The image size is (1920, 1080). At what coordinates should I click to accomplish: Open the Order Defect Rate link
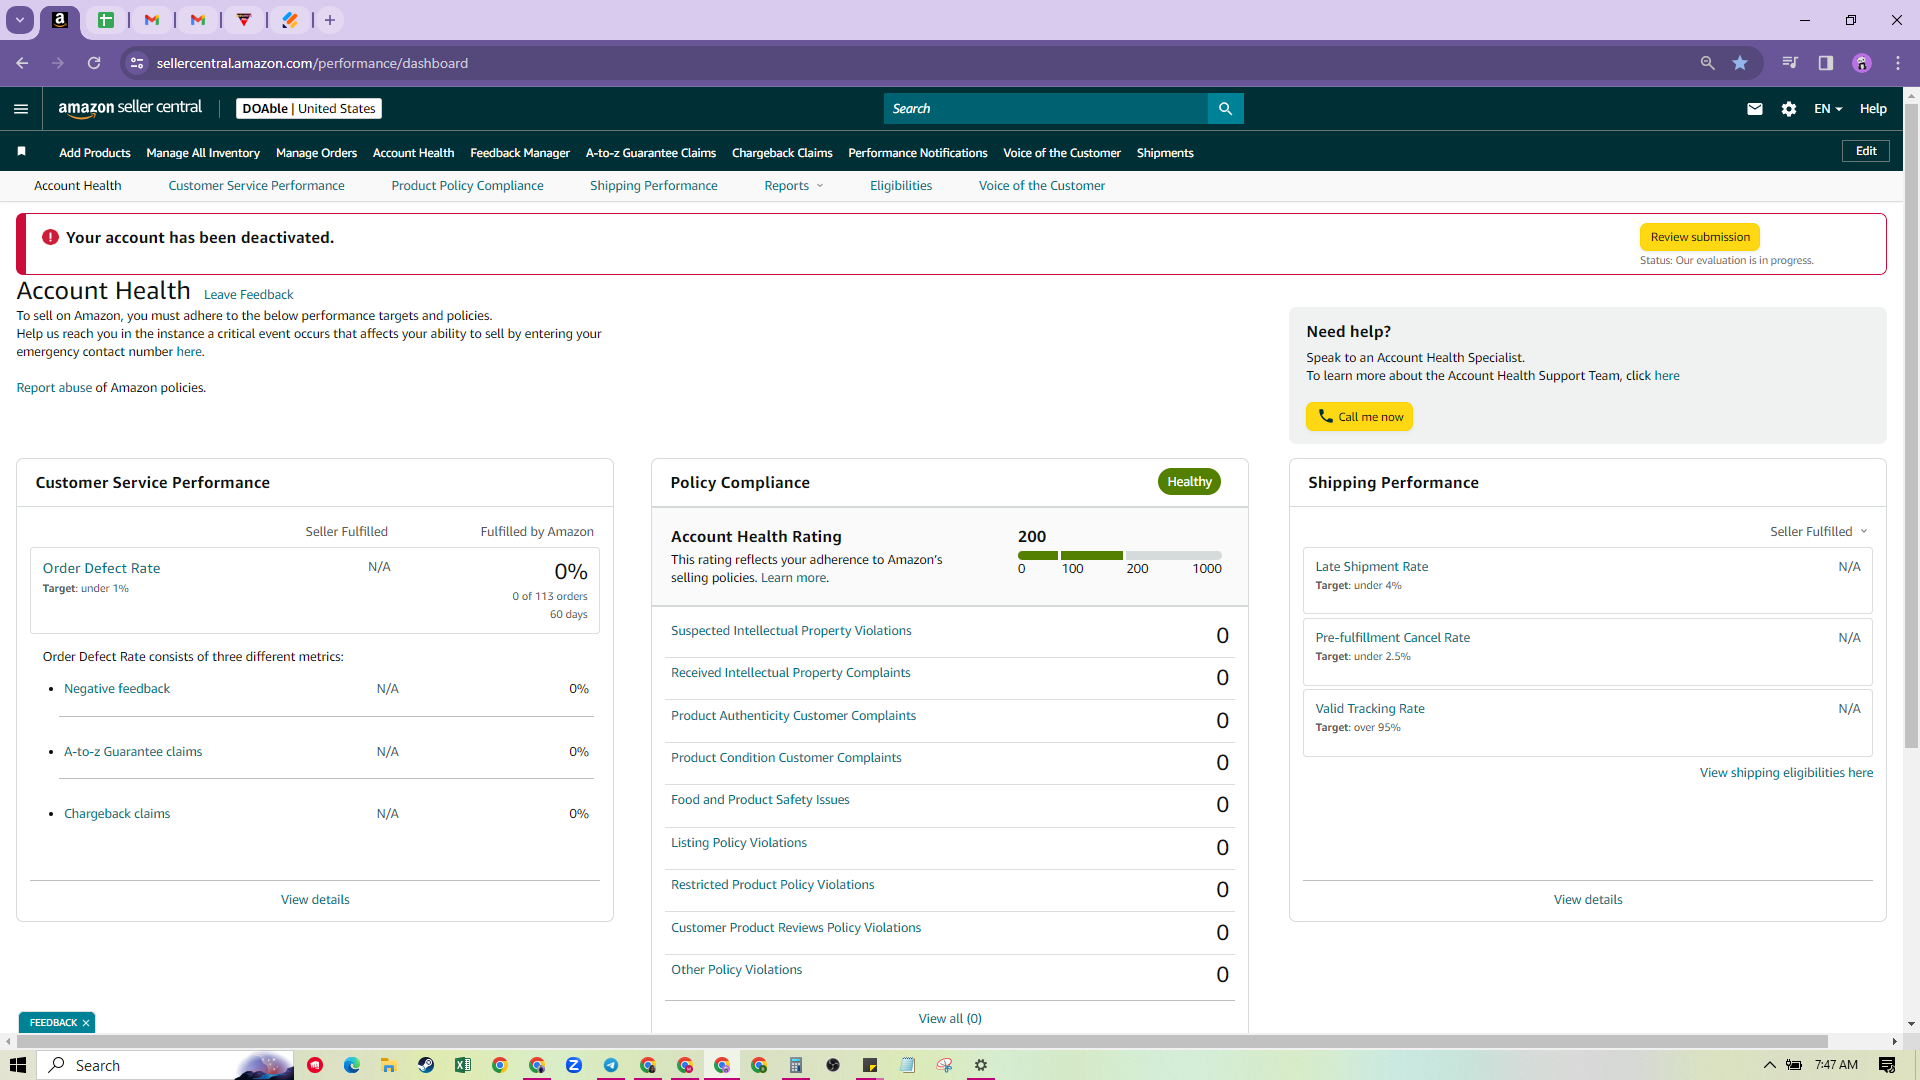[101, 568]
